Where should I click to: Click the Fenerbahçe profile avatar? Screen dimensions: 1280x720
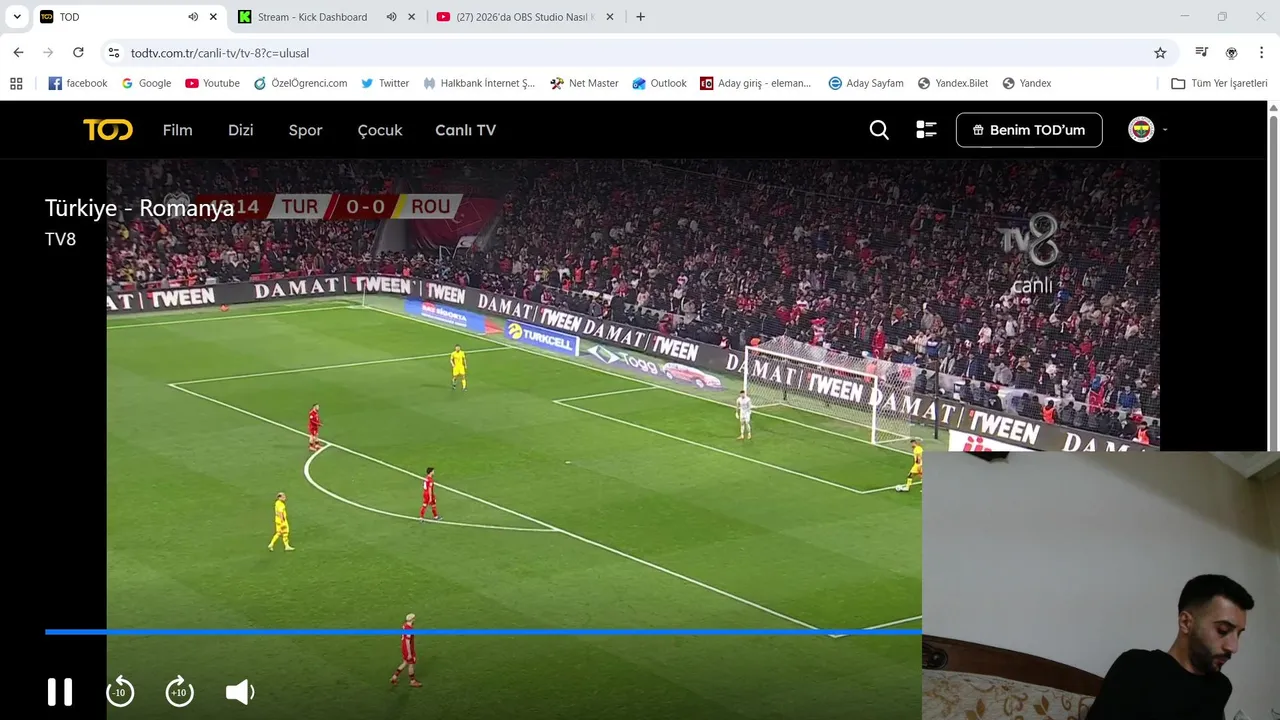pyautogui.click(x=1141, y=129)
